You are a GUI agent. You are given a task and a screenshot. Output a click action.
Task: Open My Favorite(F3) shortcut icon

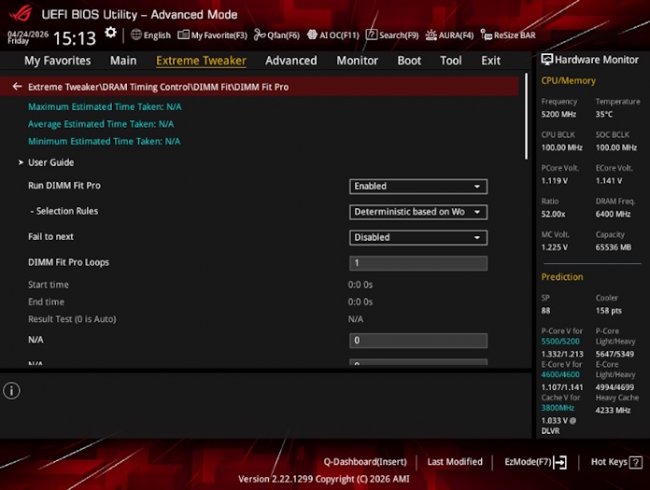(x=183, y=35)
